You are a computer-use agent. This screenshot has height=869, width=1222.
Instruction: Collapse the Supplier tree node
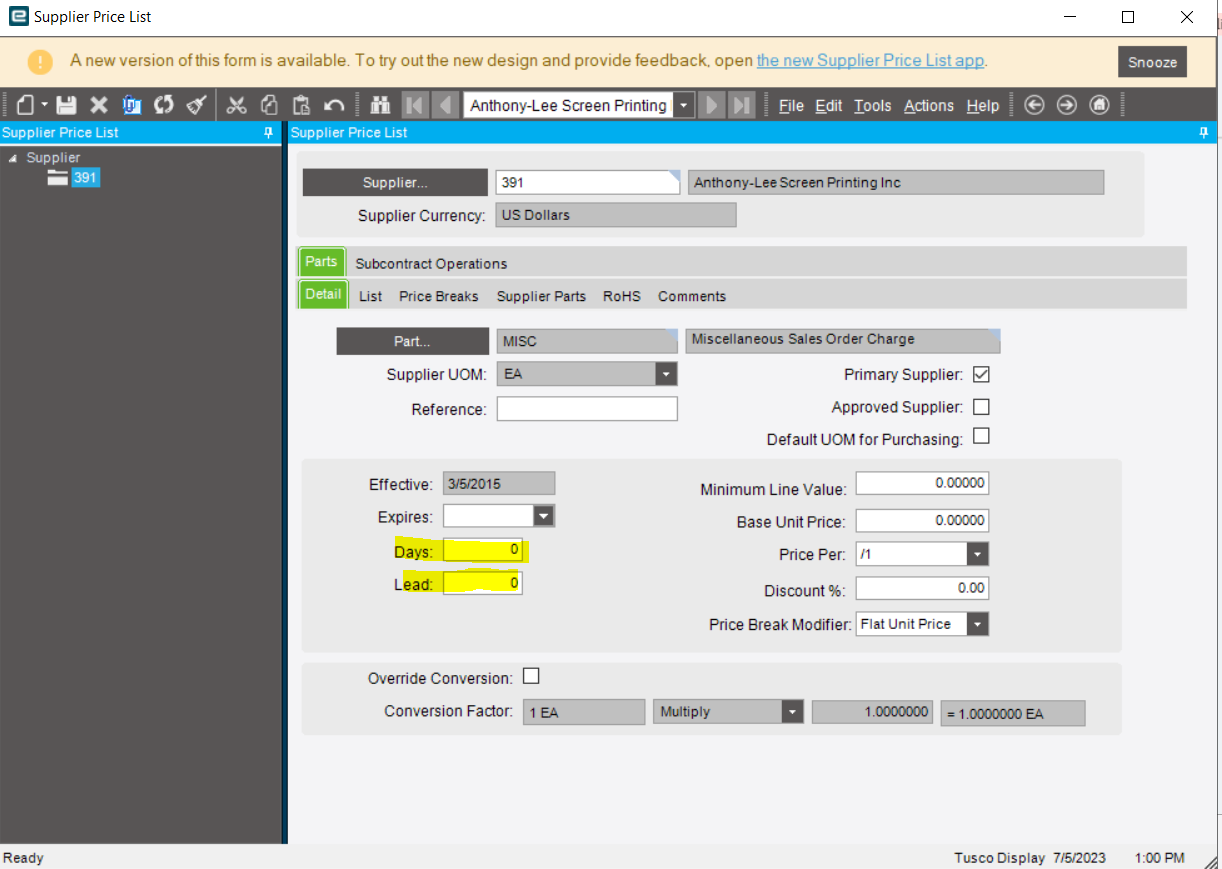12,158
